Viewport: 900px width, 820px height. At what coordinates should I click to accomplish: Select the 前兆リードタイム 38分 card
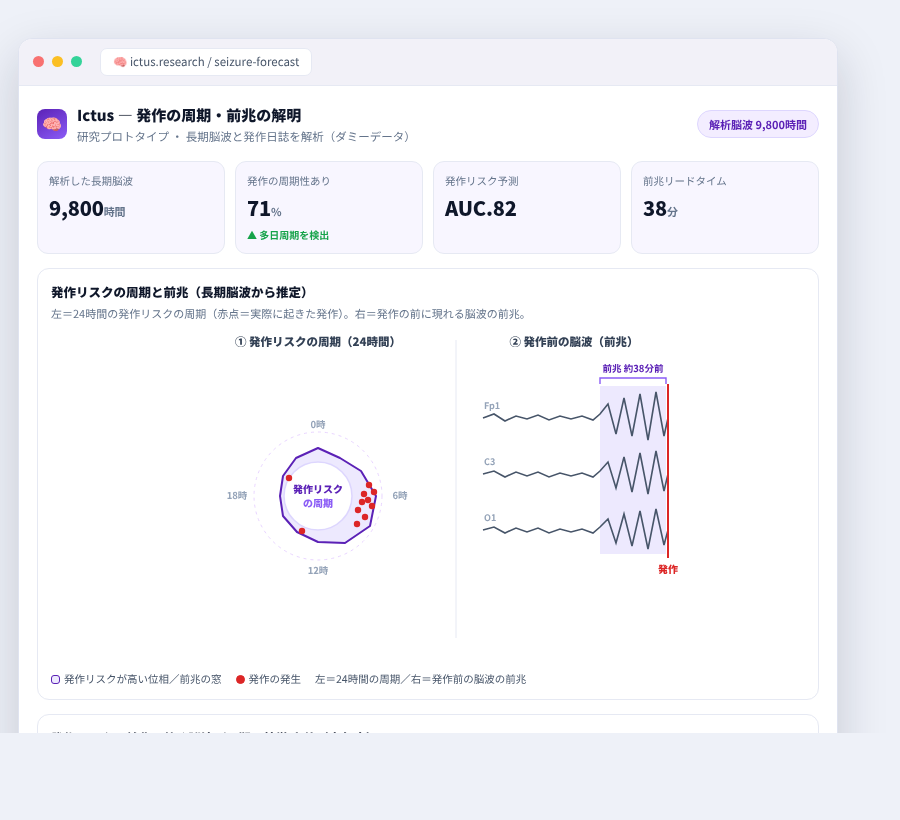[x=725, y=207]
